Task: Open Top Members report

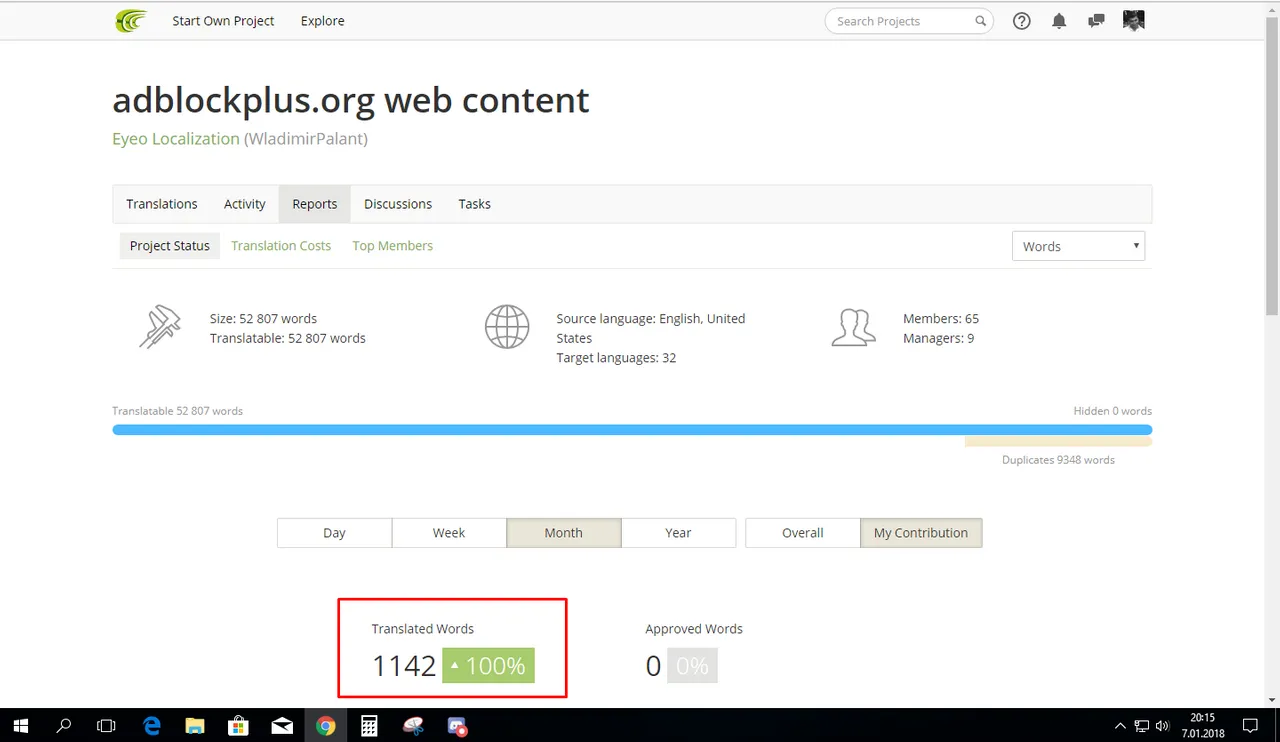Action: (x=392, y=246)
